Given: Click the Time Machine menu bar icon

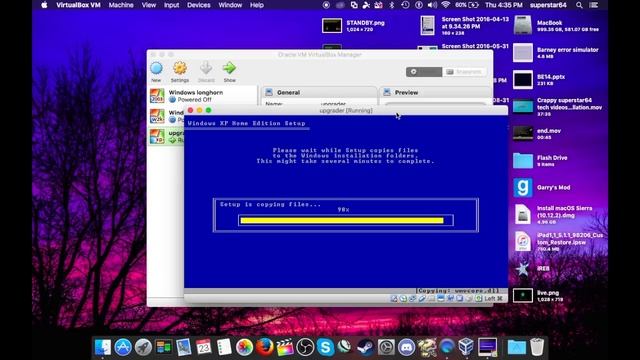Looking at the screenshot, I should coord(405,5).
